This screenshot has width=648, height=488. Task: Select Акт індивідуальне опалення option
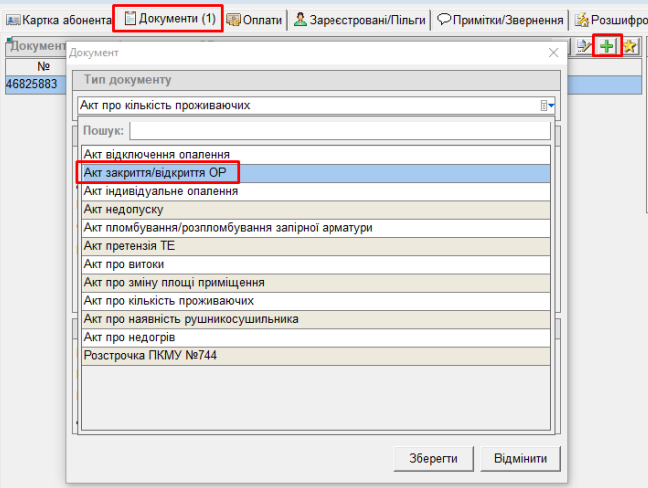coord(315,191)
